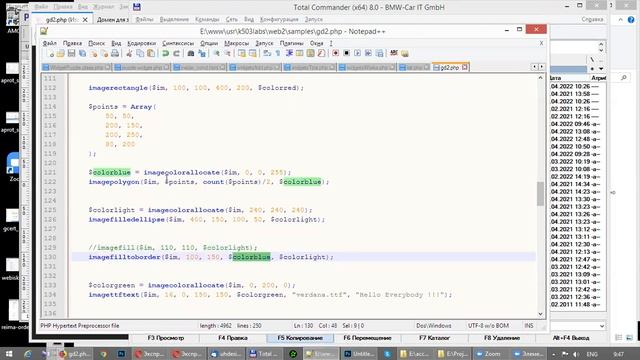Click the Stop Recording square icon
Viewport: 640px width, 360px height.
click(x=347, y=53)
